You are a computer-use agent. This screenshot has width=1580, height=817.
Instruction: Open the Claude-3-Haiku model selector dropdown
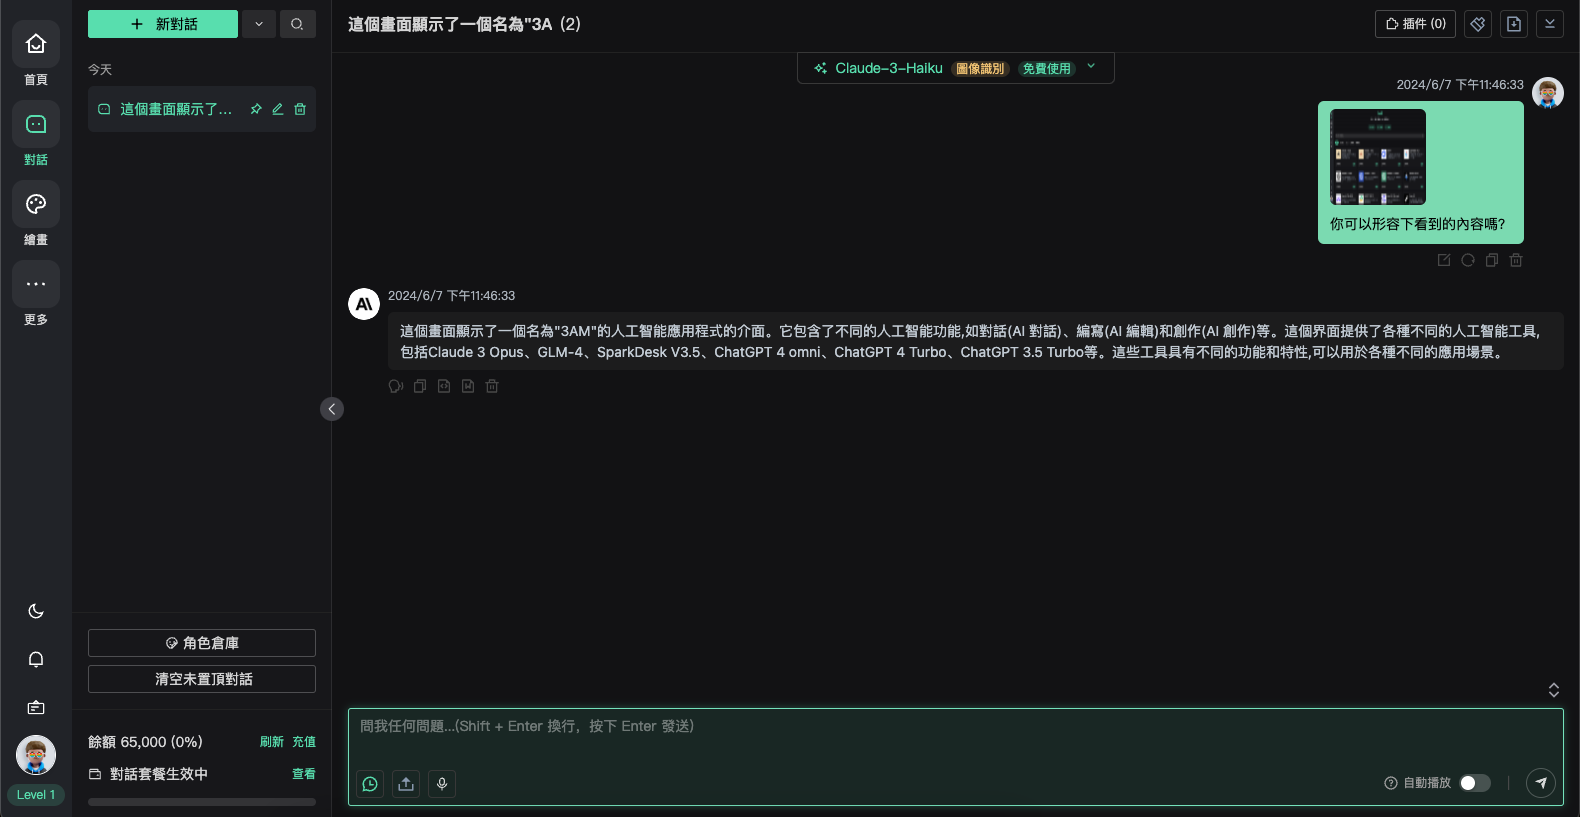click(x=956, y=68)
